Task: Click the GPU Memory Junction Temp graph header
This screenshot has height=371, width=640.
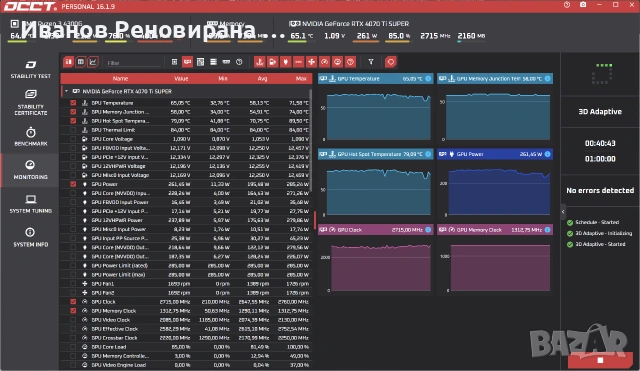Action: [495, 78]
